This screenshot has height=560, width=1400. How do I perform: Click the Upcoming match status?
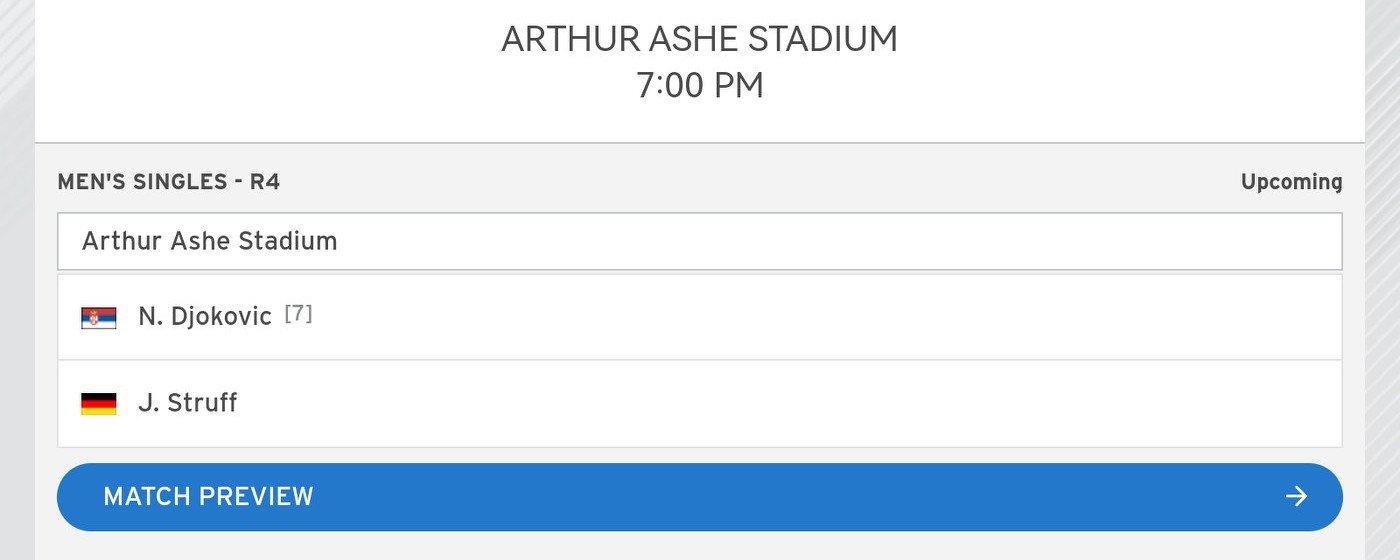(1292, 182)
